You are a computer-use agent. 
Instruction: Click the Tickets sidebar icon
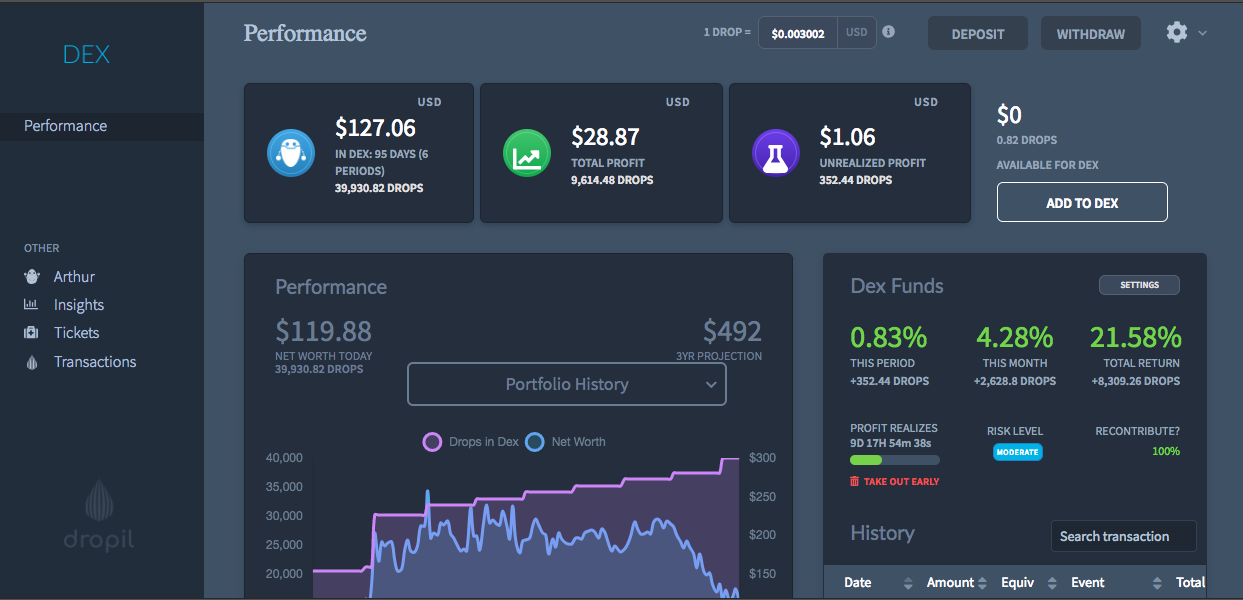coord(31,333)
